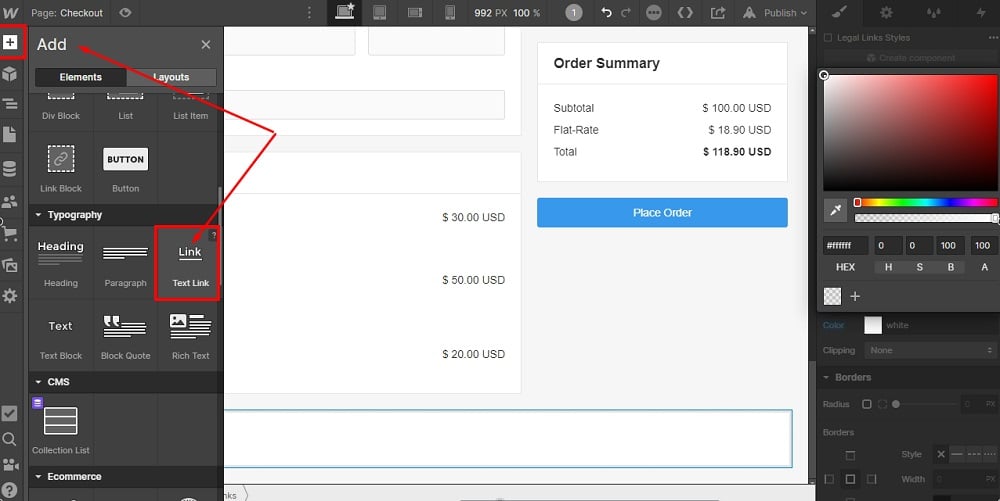The image size is (1000, 501).
Task: Switch to the element Settings tab
Action: pos(886,13)
